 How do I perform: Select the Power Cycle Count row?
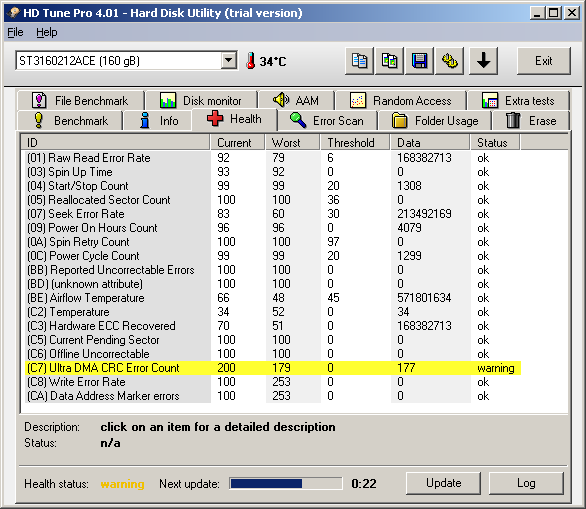point(273,256)
